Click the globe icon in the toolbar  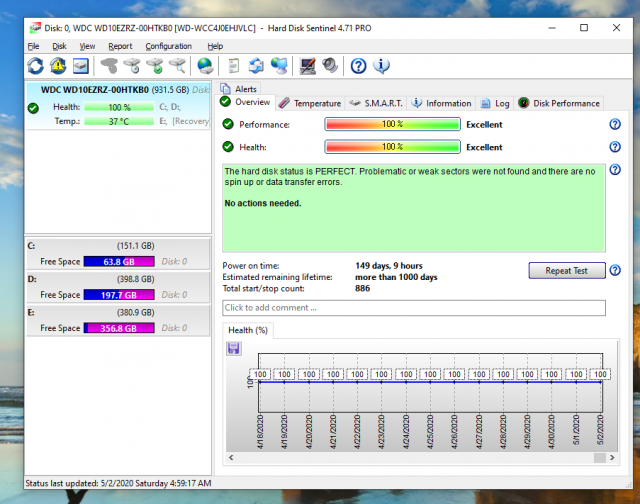[x=205, y=66]
